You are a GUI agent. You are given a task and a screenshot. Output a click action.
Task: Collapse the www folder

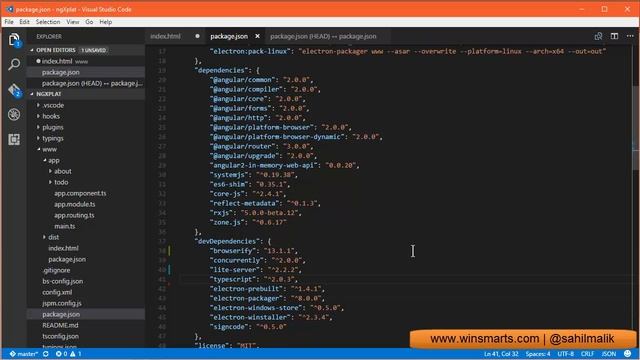[x=38, y=149]
